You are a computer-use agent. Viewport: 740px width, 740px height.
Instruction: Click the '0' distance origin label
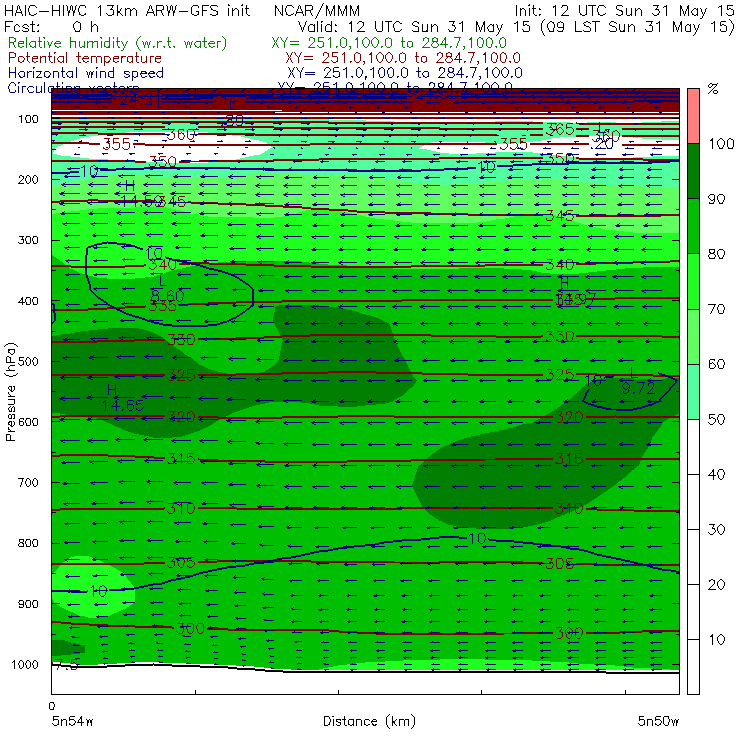[52, 706]
